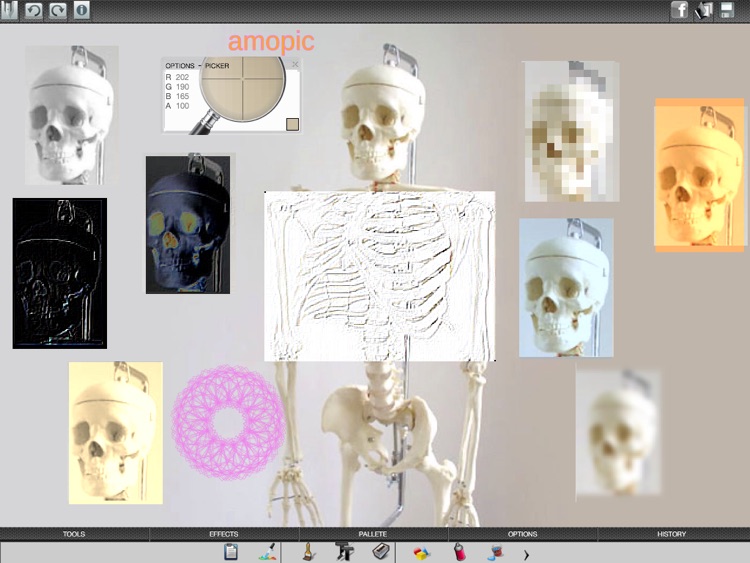Save the picture with the floppy icon
750x563 pixels.
point(727,10)
